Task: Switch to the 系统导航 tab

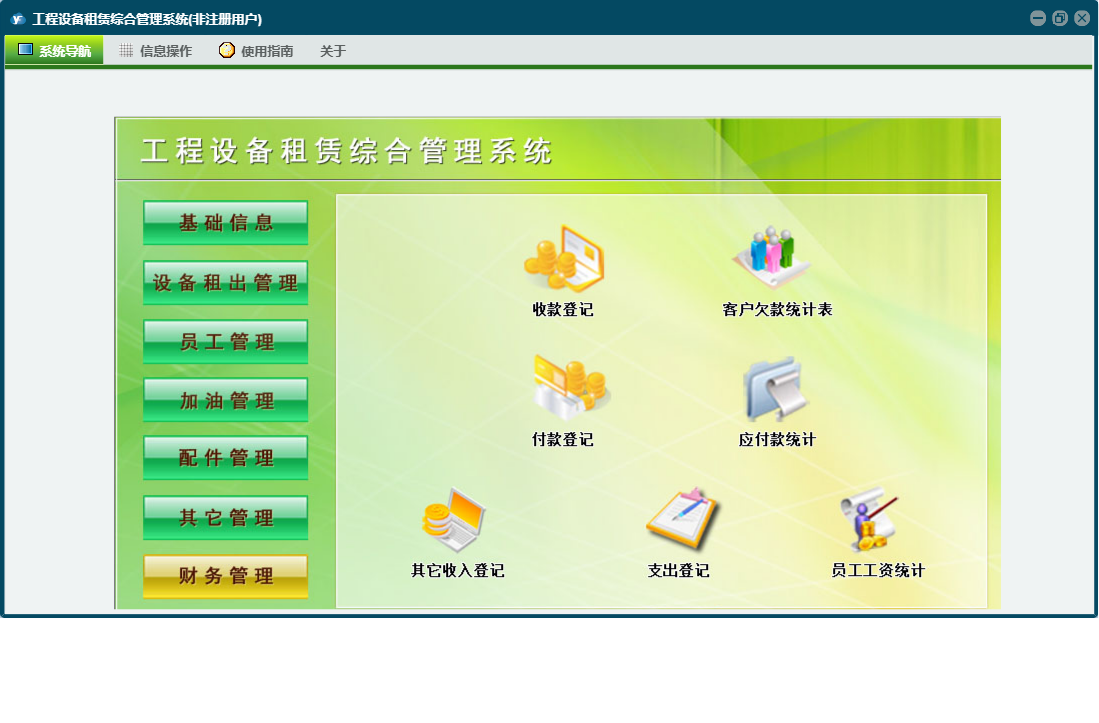Action: [x=55, y=50]
